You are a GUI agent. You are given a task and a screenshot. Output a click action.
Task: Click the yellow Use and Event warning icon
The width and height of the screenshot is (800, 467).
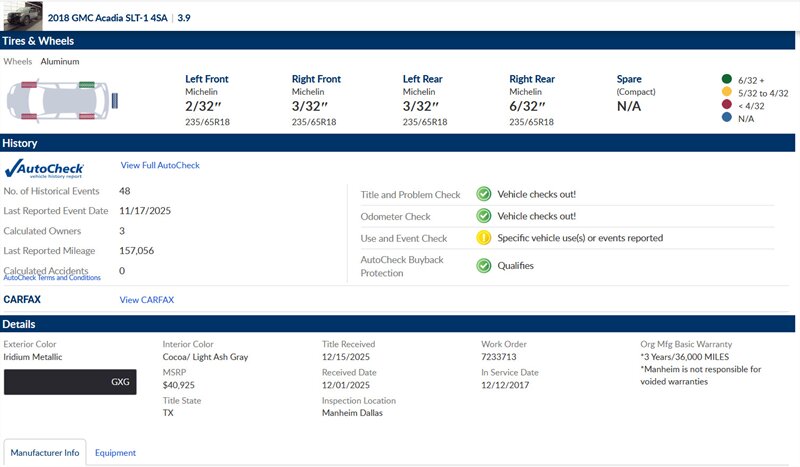click(483, 238)
